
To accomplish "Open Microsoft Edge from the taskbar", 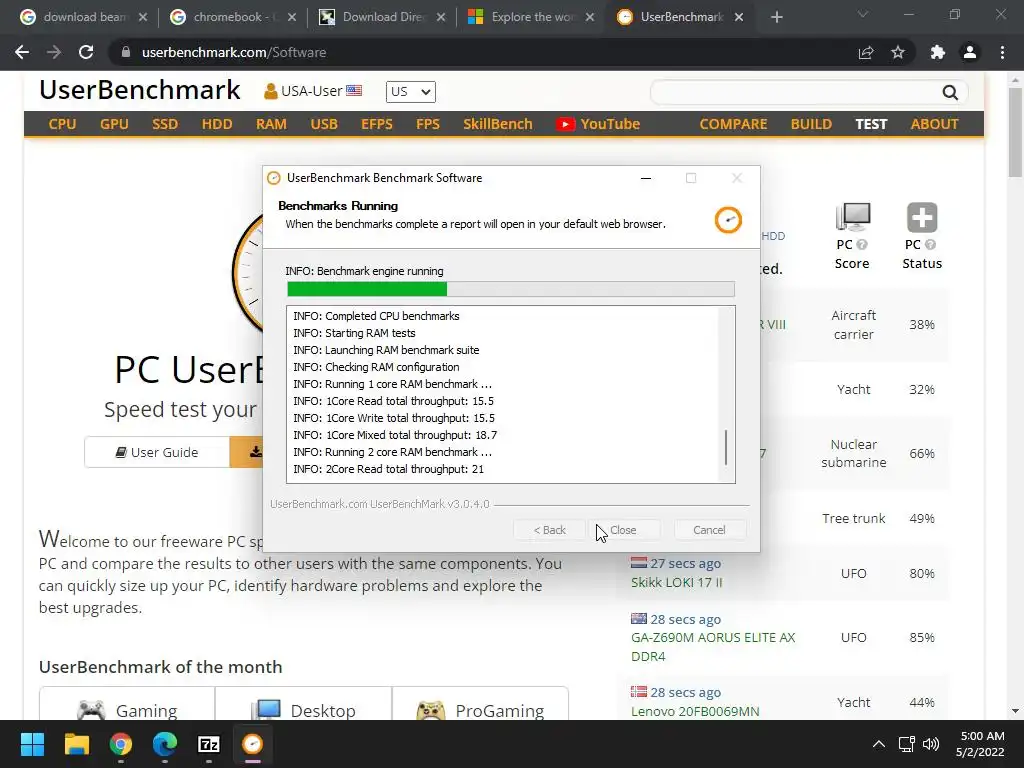I will (165, 744).
